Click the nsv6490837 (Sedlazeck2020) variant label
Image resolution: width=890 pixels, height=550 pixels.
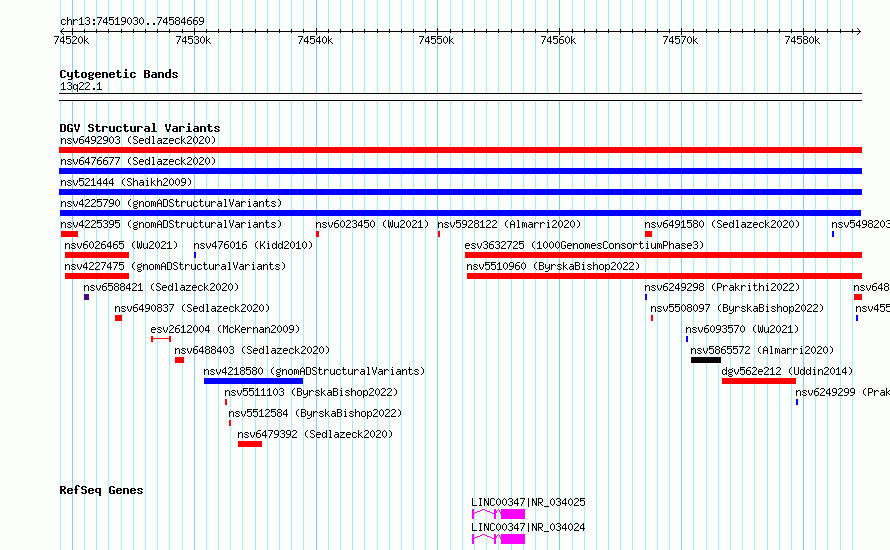pos(192,308)
